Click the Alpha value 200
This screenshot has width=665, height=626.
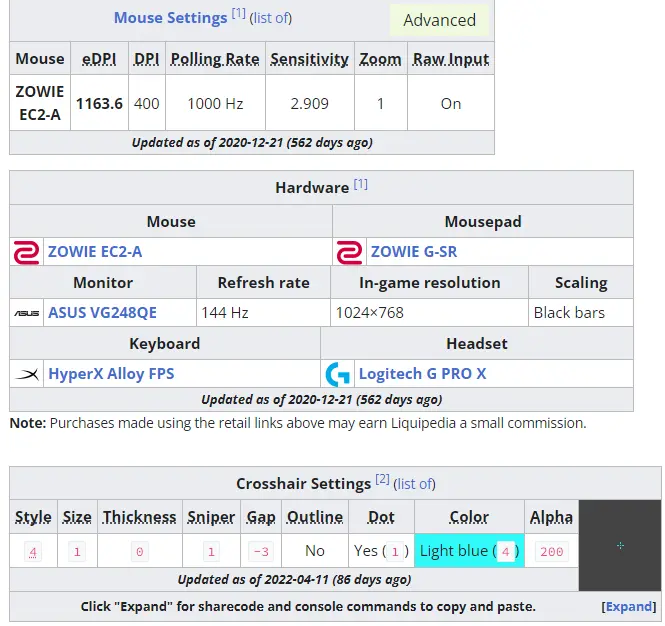point(552,552)
